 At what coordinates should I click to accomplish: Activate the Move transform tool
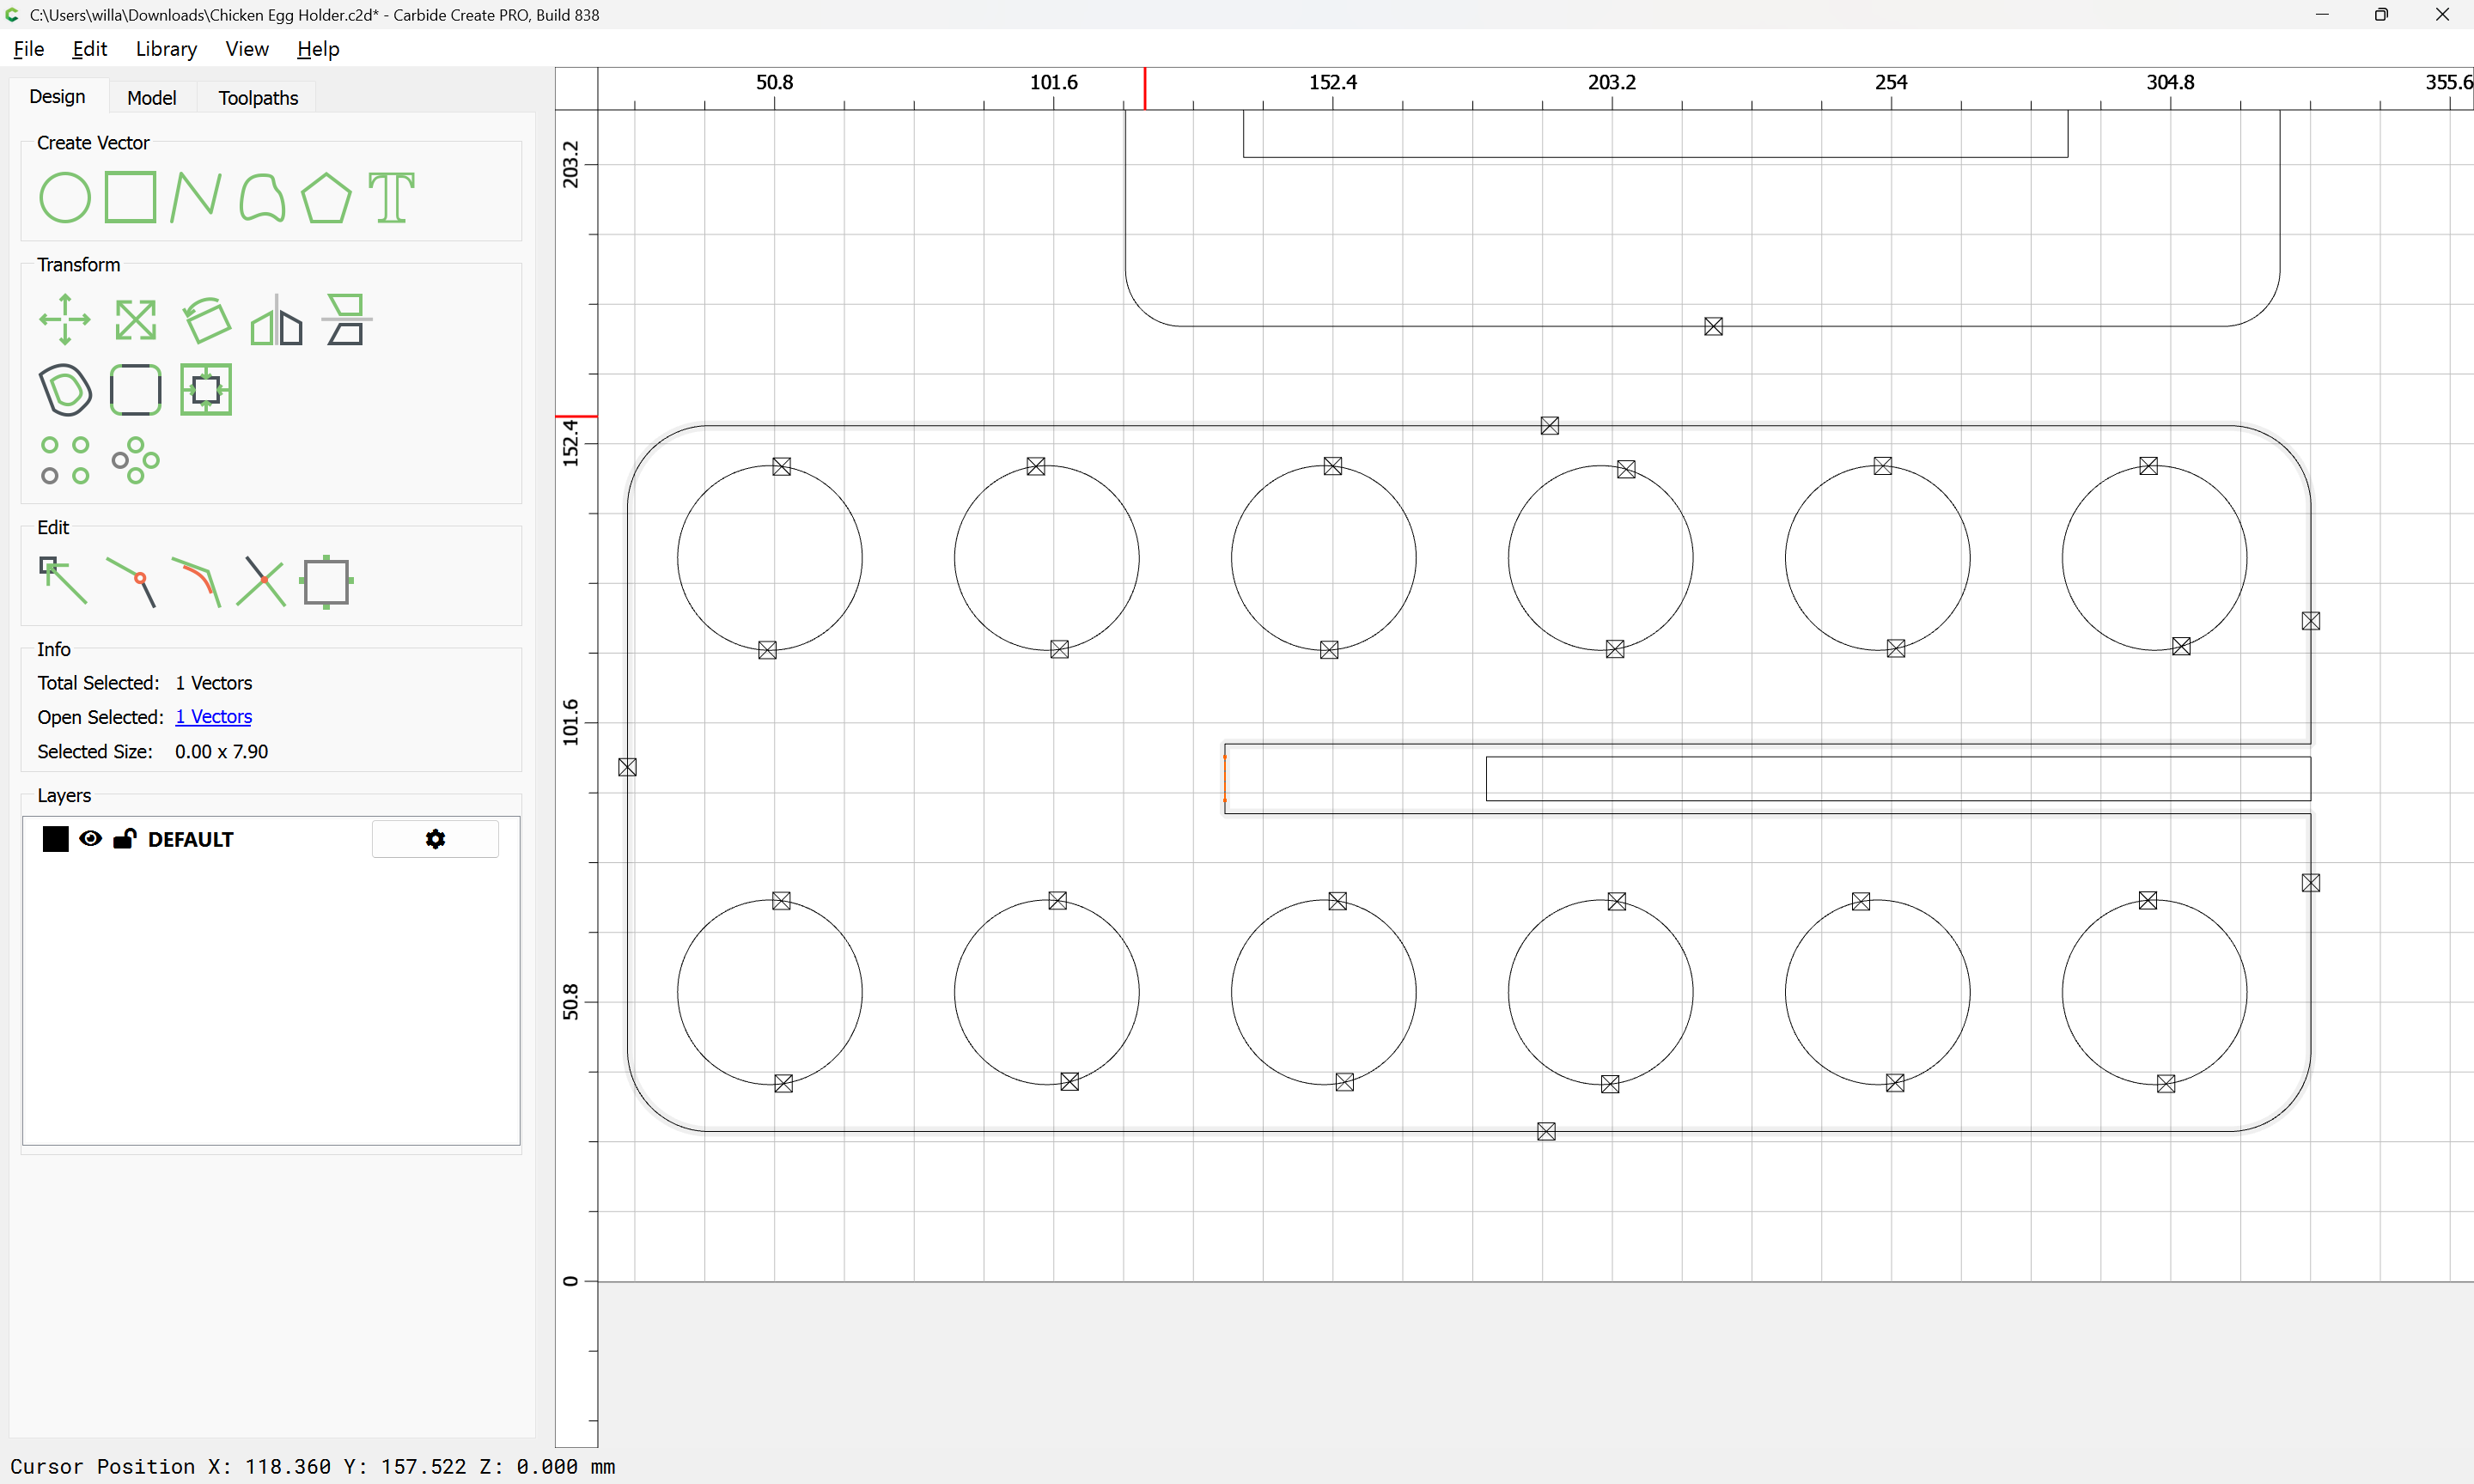click(65, 320)
